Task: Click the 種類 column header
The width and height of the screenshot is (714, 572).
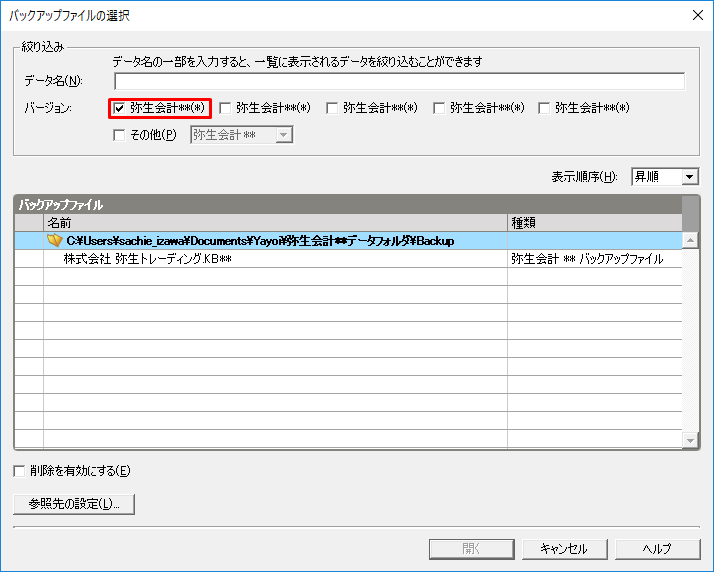Action: coord(595,223)
